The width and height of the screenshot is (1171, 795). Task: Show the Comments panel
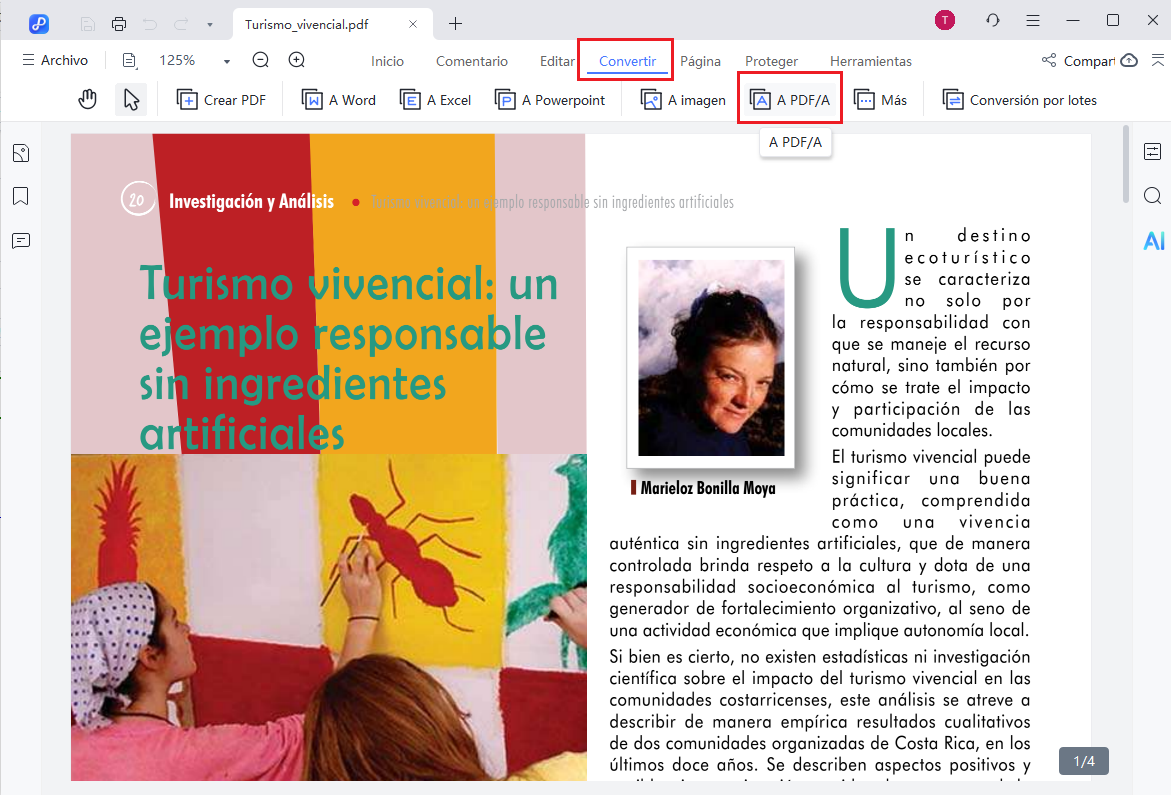pyautogui.click(x=19, y=241)
